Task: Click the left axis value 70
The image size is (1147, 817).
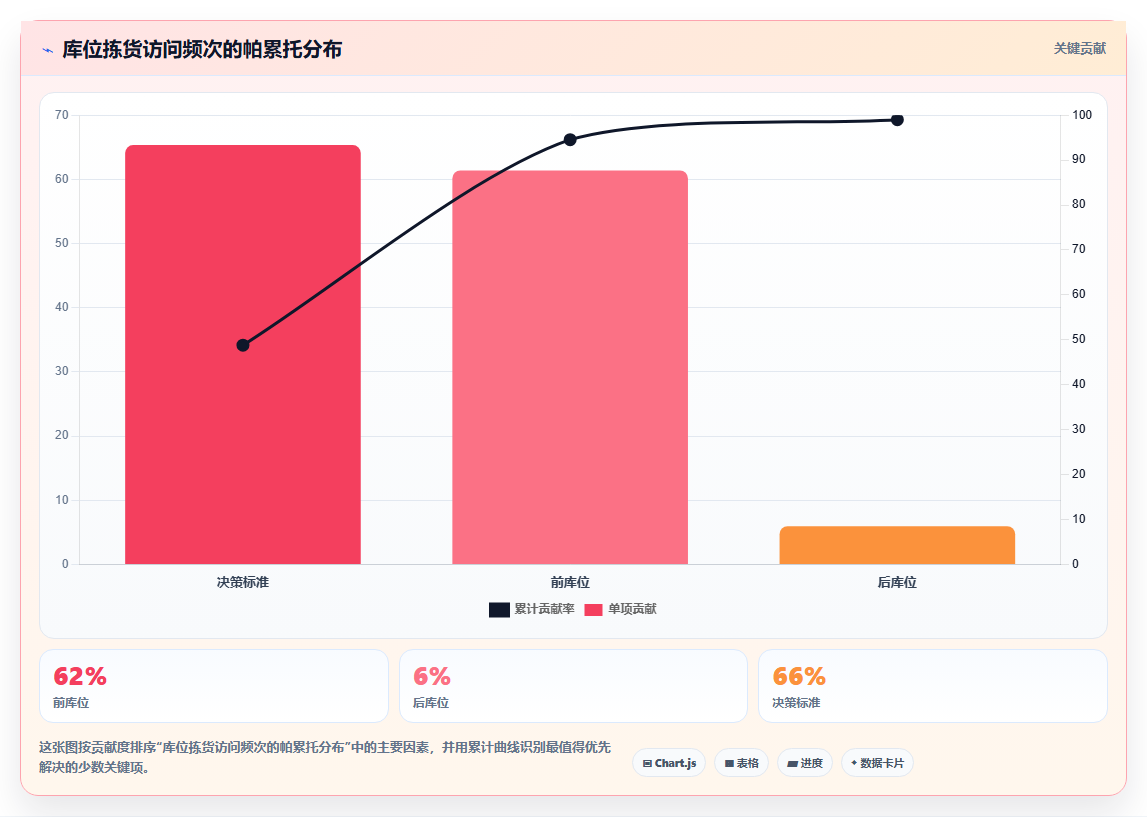Action: point(61,115)
